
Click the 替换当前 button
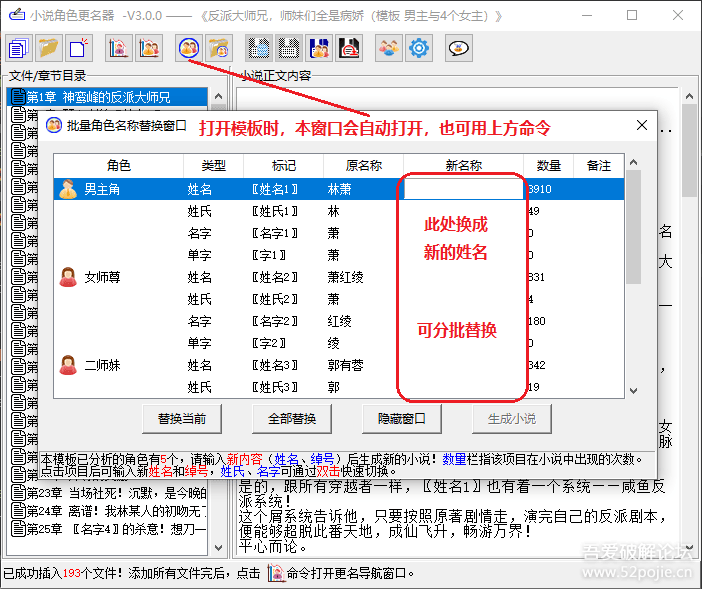pos(181,418)
